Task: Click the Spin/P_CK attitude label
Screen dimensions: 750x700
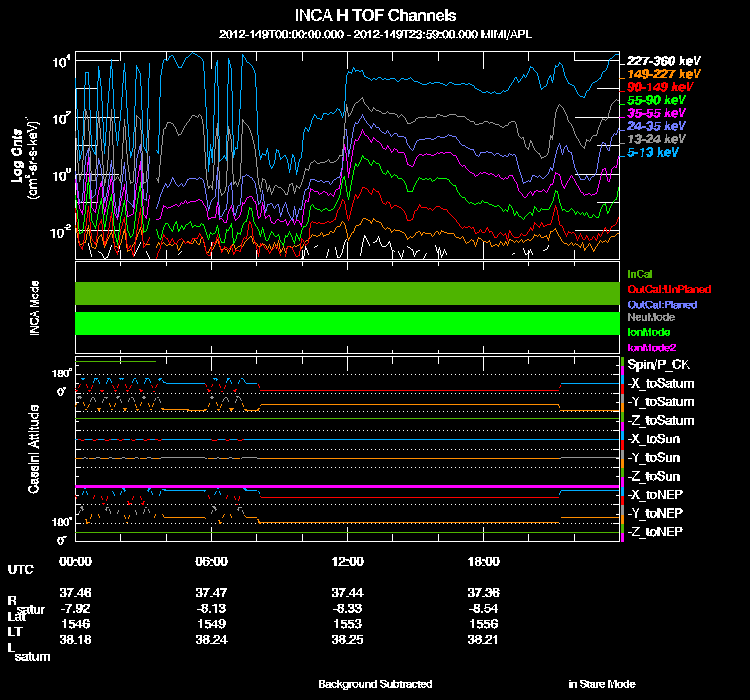Action: tap(658, 365)
